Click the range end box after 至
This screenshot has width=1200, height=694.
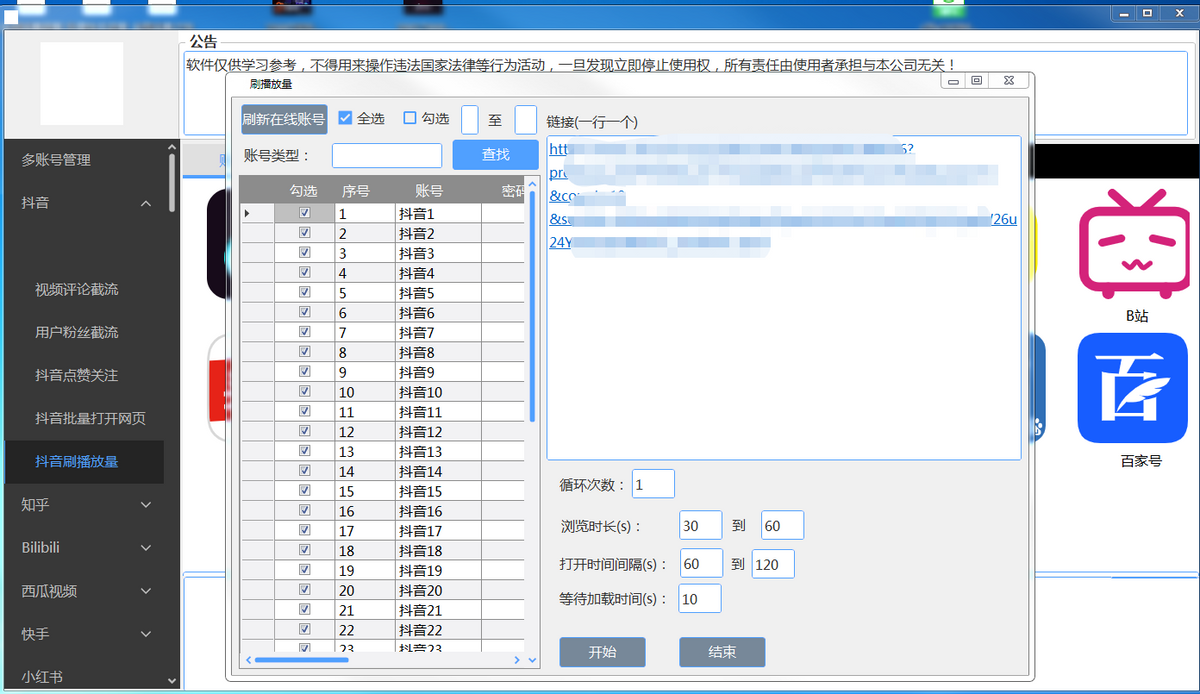[526, 119]
